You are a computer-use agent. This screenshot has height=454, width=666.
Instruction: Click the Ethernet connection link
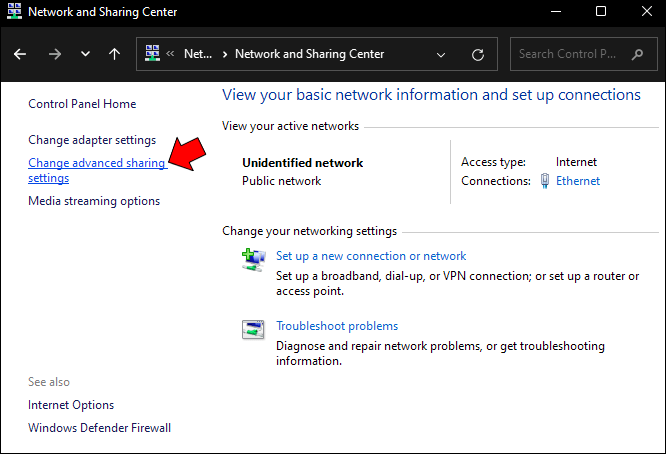point(578,181)
